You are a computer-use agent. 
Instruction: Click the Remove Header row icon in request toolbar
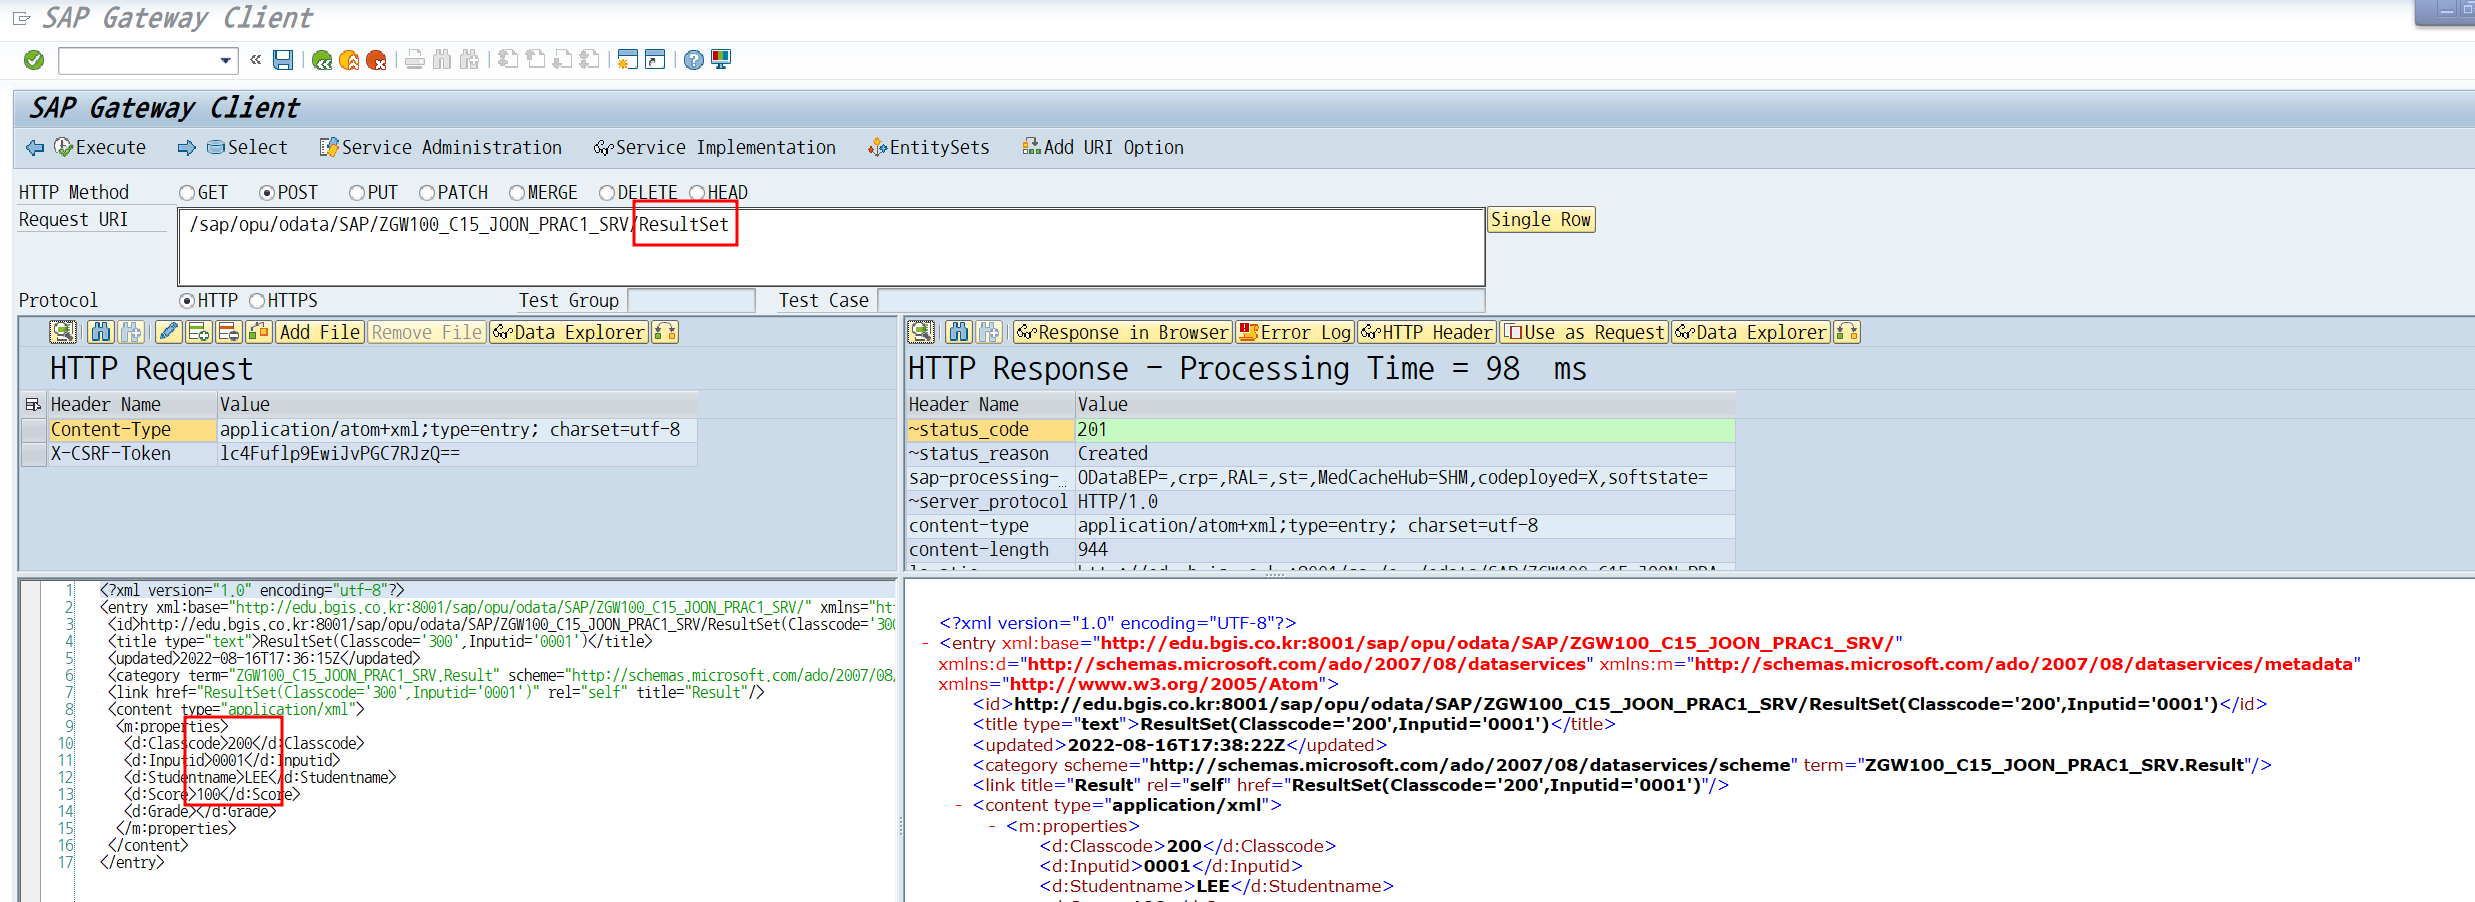point(229,332)
